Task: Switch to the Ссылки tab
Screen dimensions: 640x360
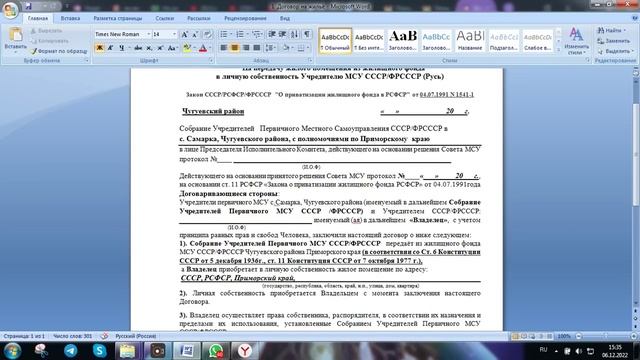Action: click(164, 18)
